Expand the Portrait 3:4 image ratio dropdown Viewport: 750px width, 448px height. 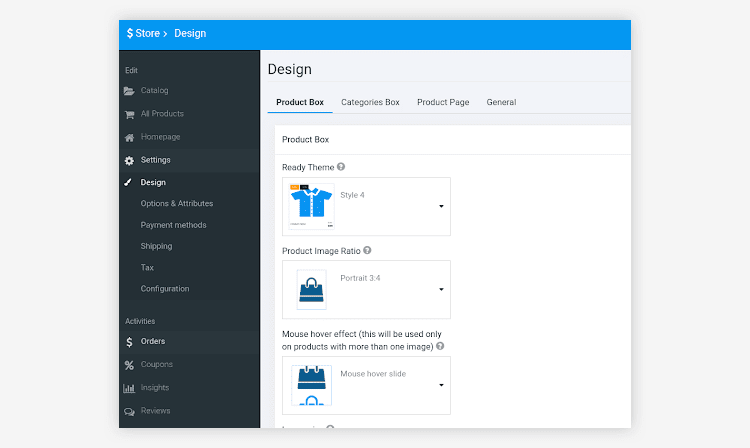441,290
